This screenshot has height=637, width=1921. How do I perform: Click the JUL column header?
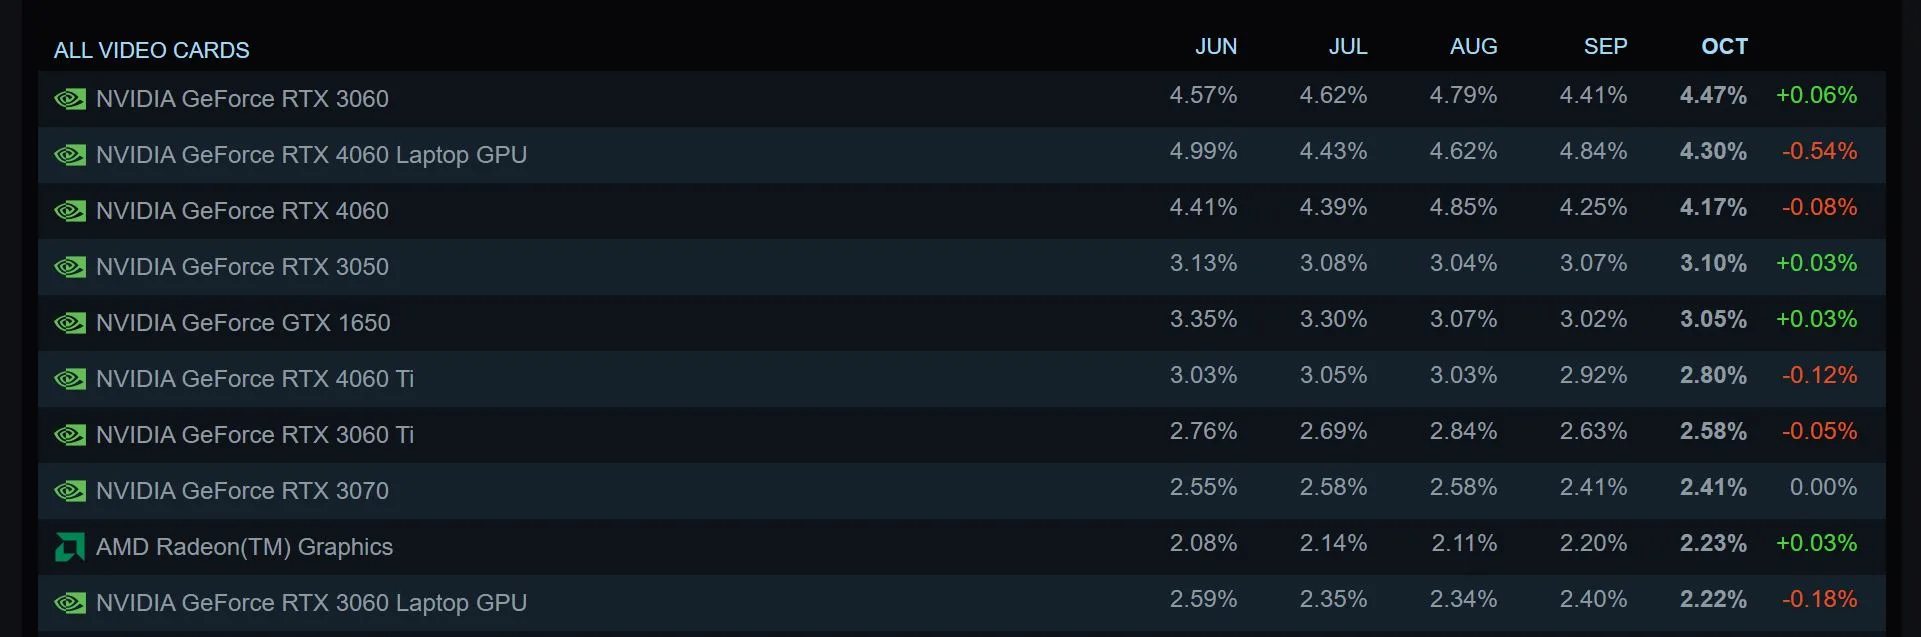pyautogui.click(x=1348, y=46)
